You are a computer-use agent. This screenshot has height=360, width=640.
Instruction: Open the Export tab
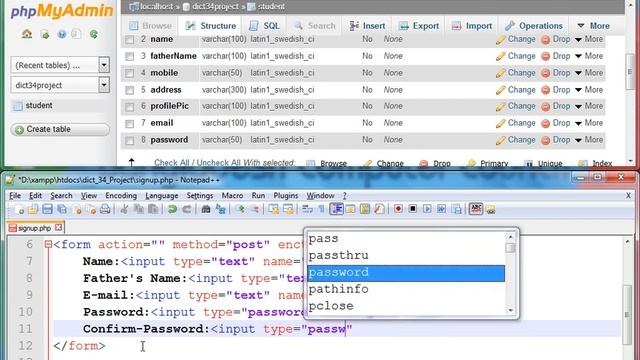(418, 26)
